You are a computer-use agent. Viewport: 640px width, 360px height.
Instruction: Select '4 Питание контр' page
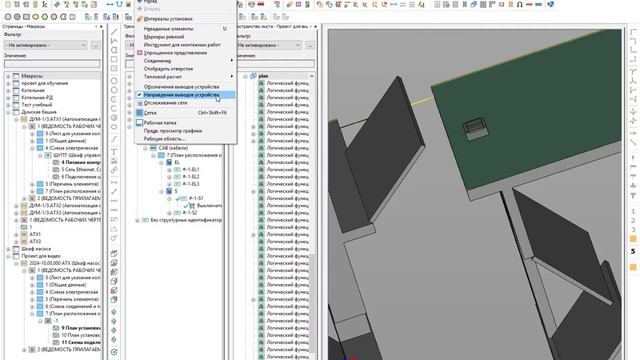[80, 162]
